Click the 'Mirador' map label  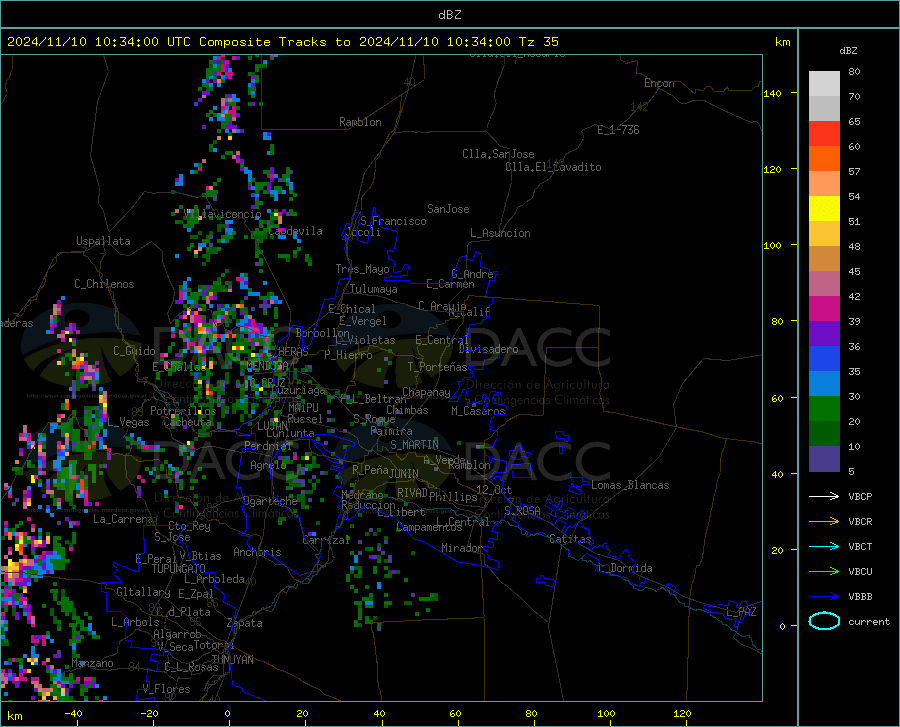[461, 548]
